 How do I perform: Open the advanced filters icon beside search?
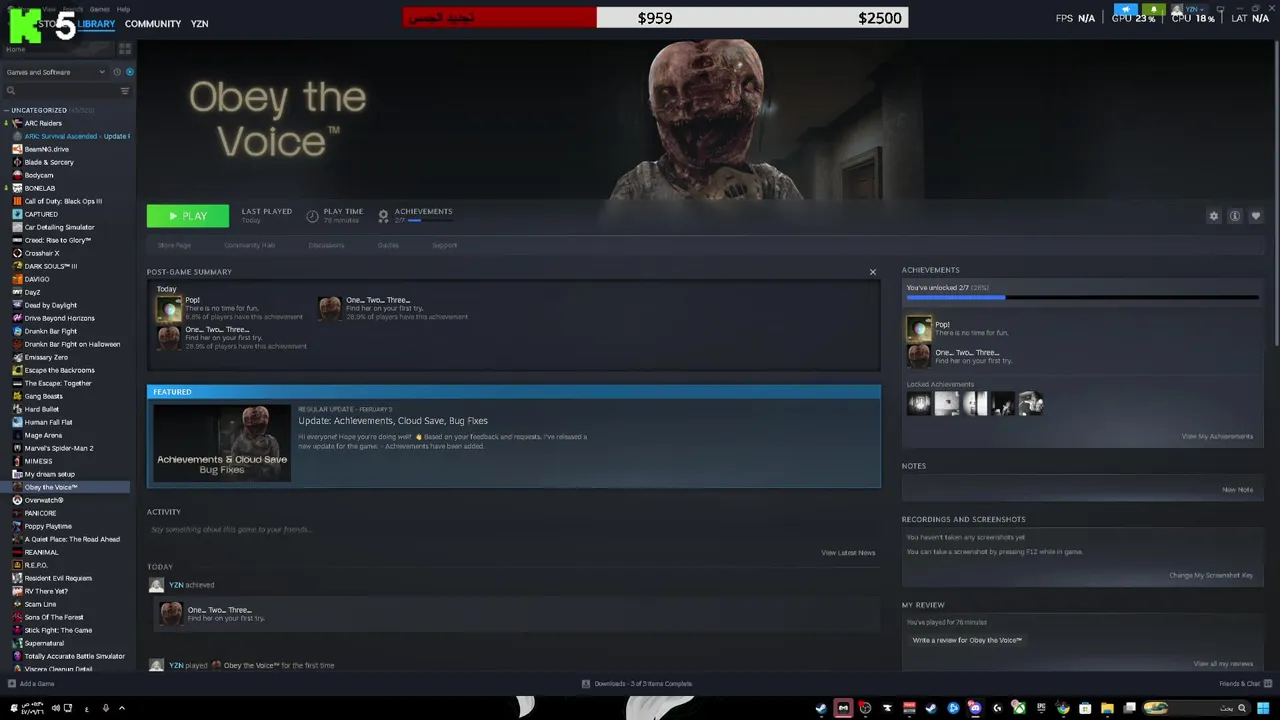(x=125, y=91)
